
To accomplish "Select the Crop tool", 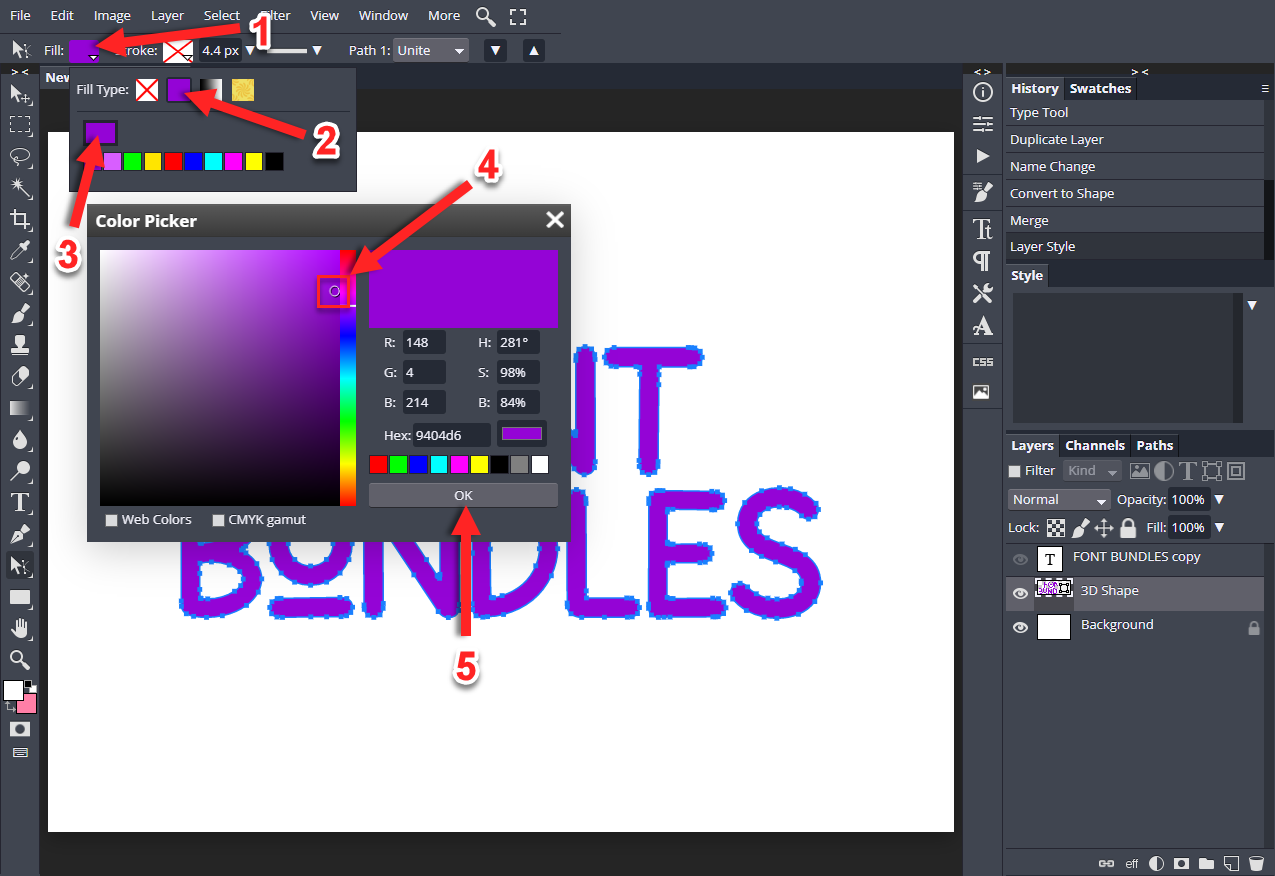I will (19, 220).
